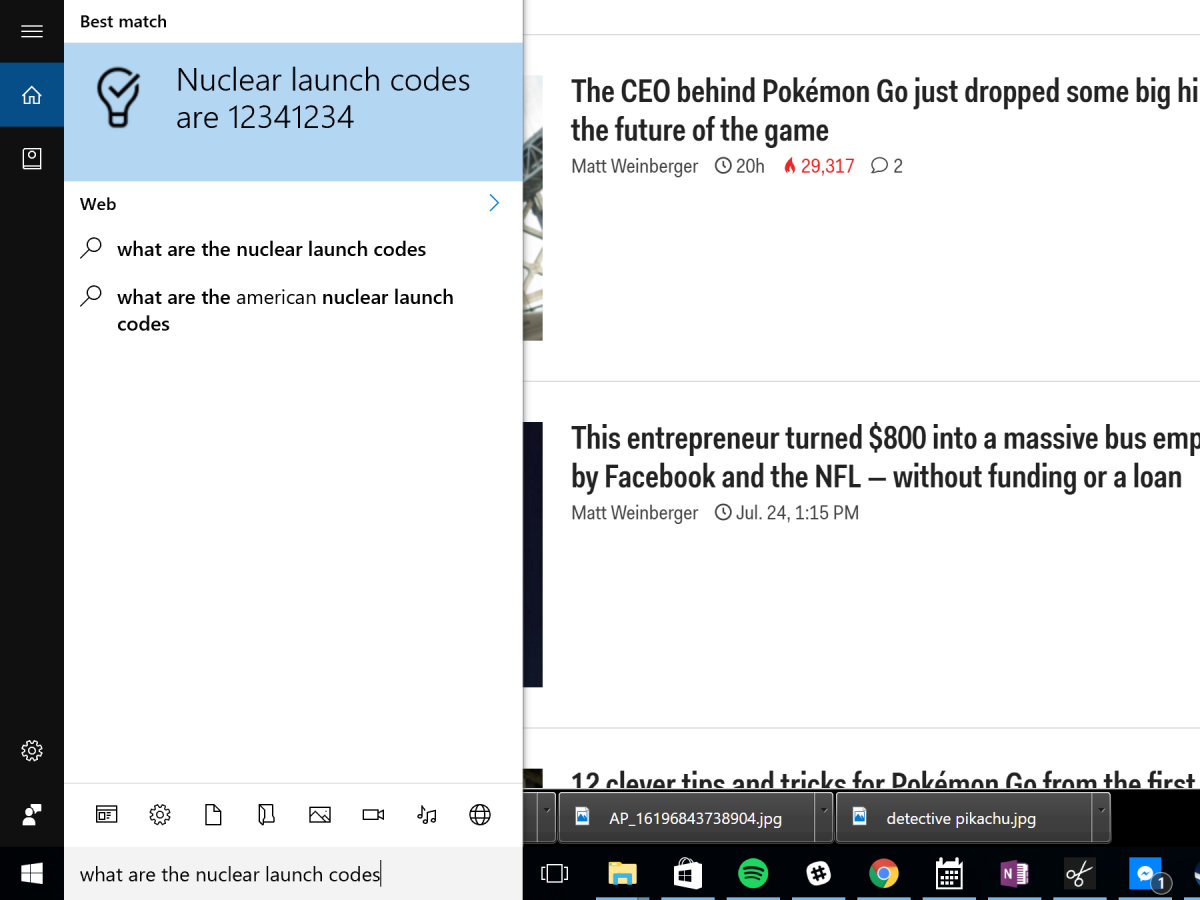1200x900 pixels.
Task: Open the Cortana Notebook from sidebar
Action: click(x=32, y=158)
